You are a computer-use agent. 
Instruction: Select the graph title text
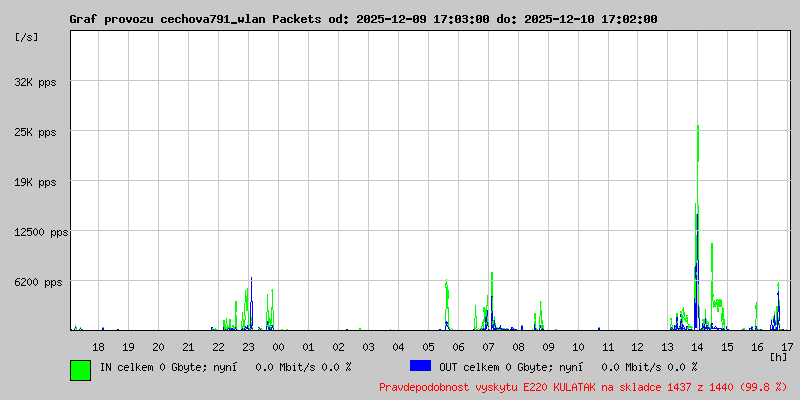pos(363,19)
